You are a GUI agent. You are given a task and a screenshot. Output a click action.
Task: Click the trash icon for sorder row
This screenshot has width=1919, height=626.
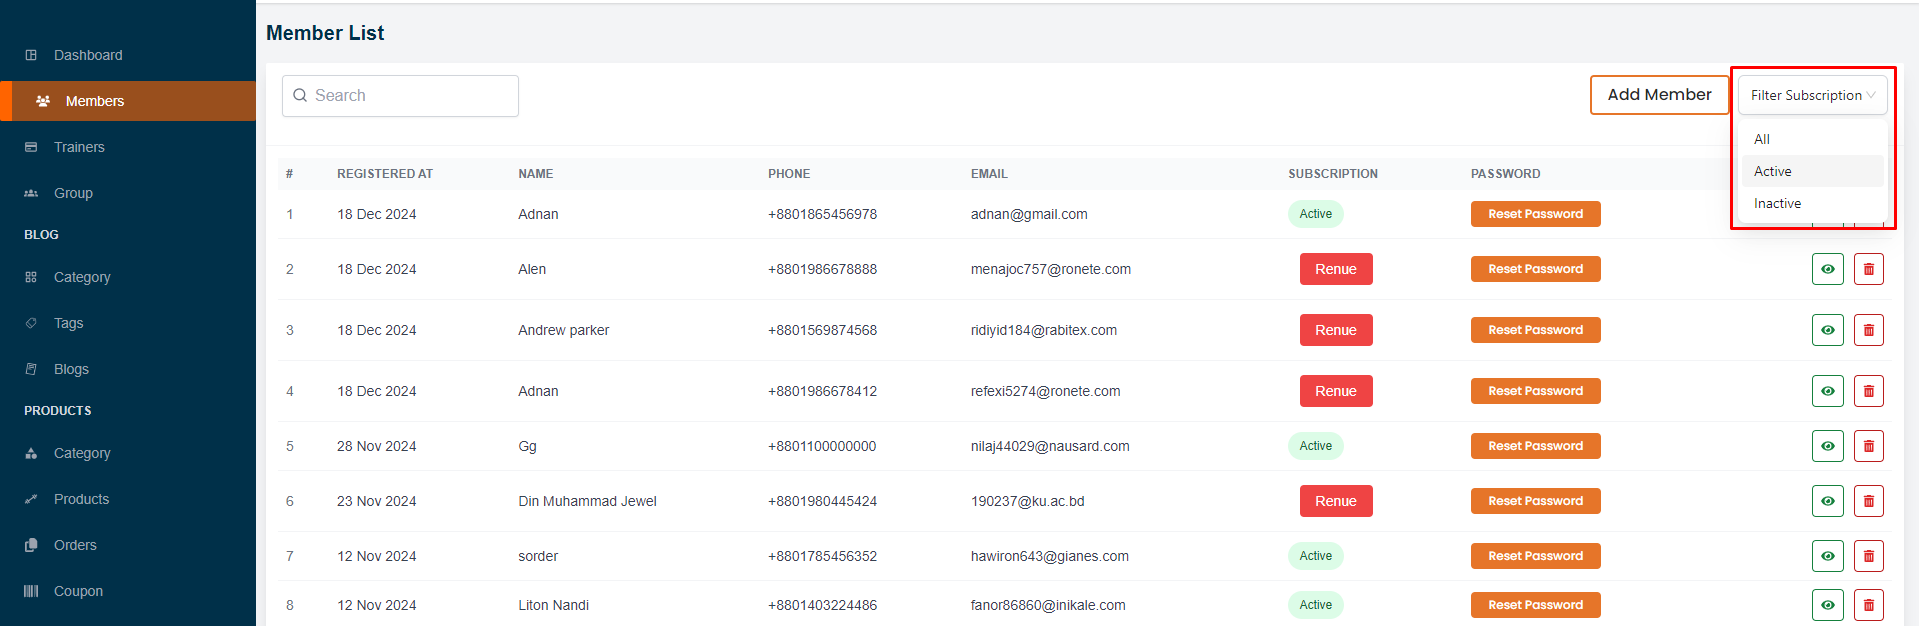coord(1868,556)
